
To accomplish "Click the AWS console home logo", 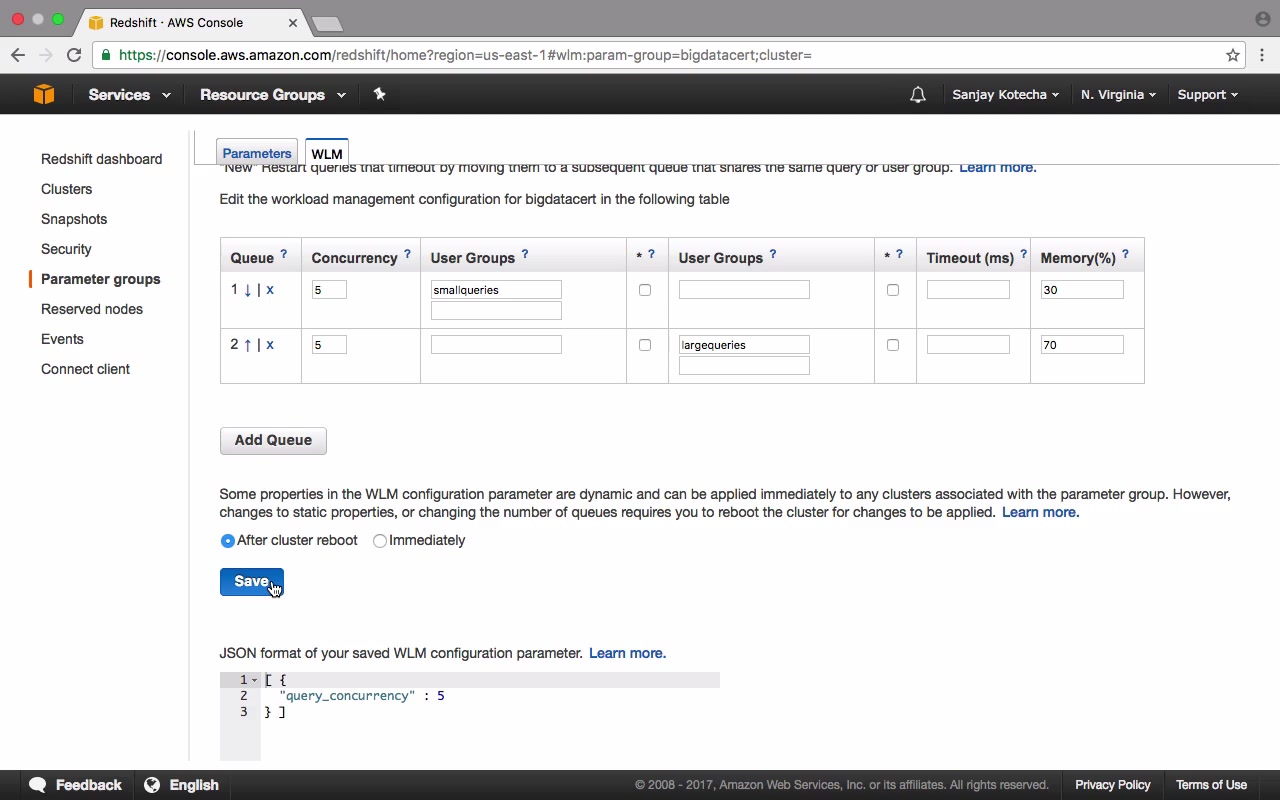I will [x=43, y=94].
